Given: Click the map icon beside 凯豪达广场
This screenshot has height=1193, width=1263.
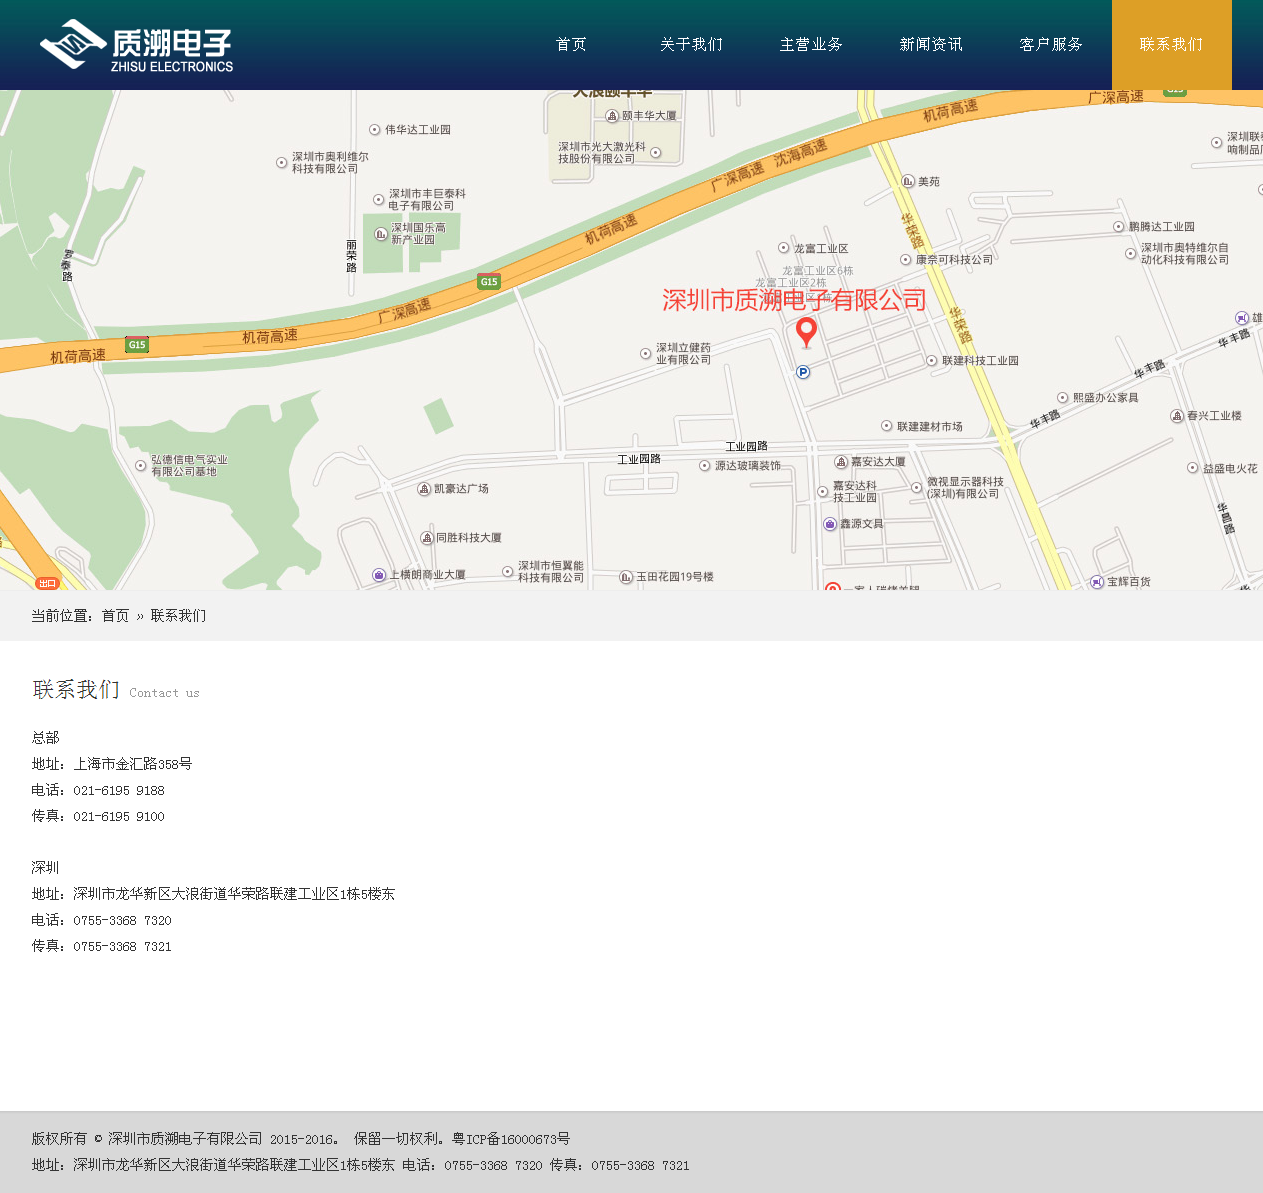Looking at the screenshot, I should coord(424,489).
